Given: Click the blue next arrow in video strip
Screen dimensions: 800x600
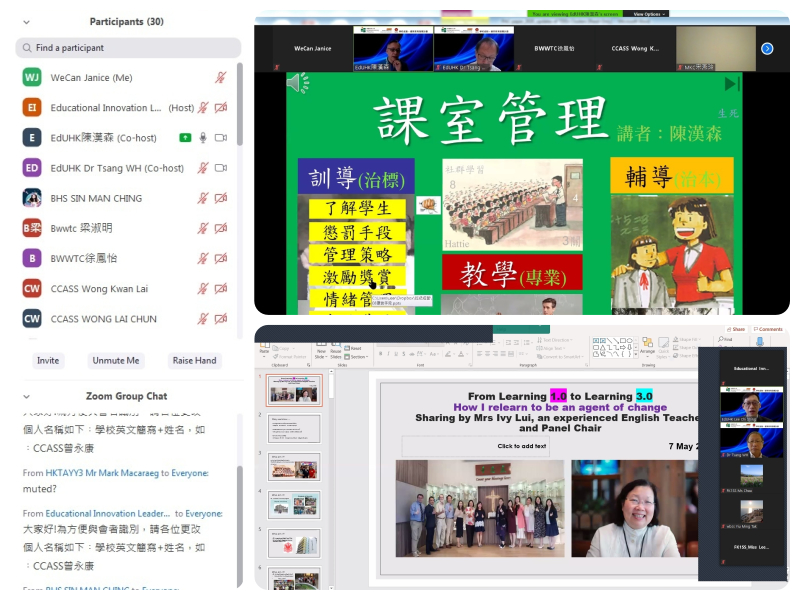Looking at the screenshot, I should [x=767, y=48].
